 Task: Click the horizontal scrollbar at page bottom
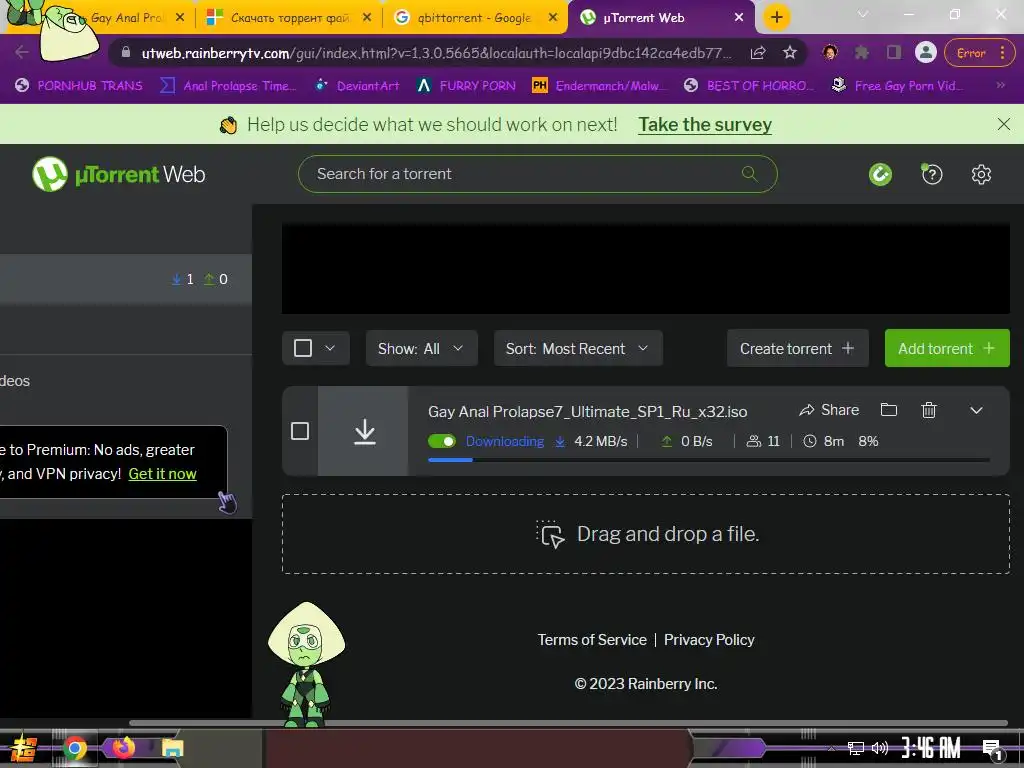click(568, 722)
